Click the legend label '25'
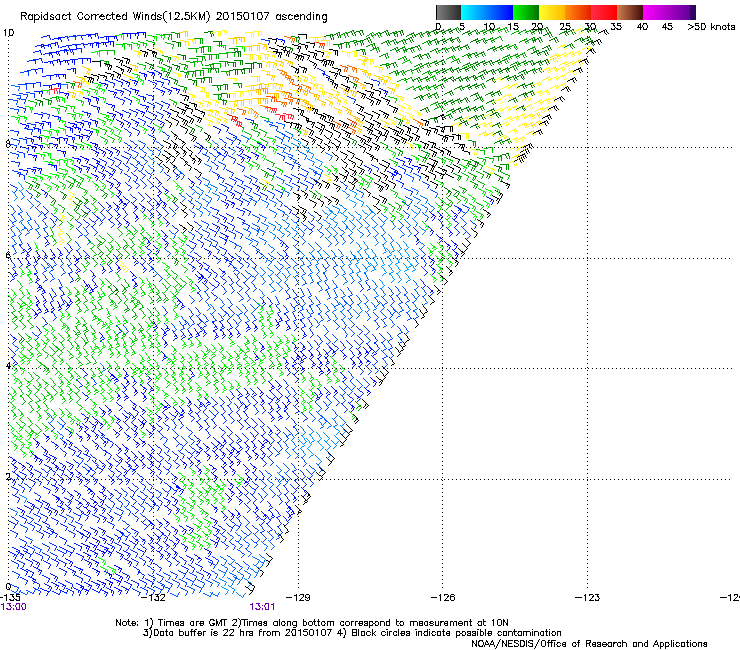This screenshot has width=740, height=650. click(564, 27)
